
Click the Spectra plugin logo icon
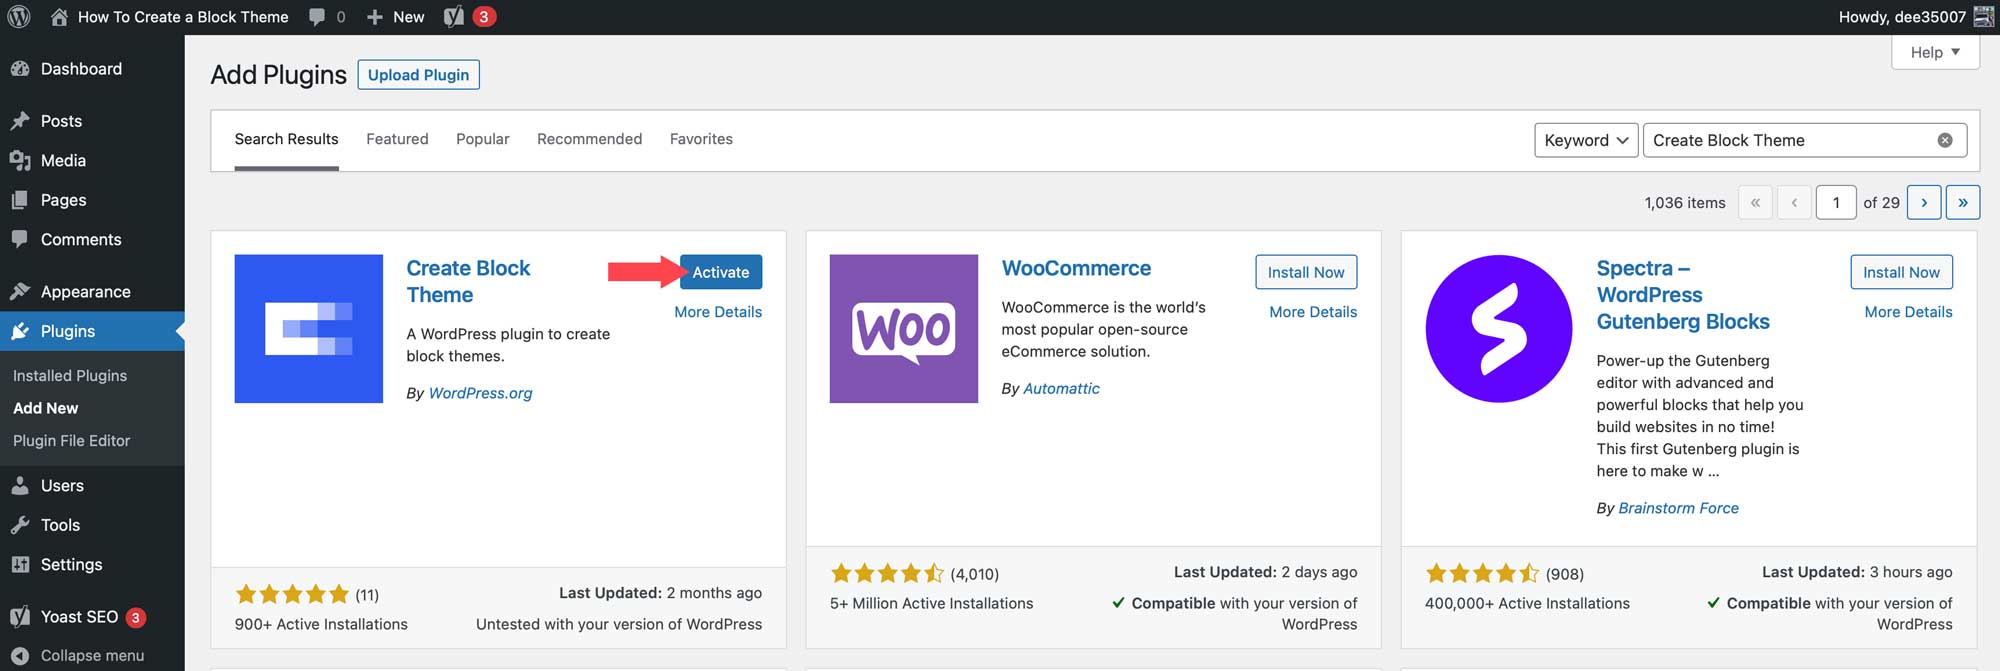pyautogui.click(x=1498, y=328)
